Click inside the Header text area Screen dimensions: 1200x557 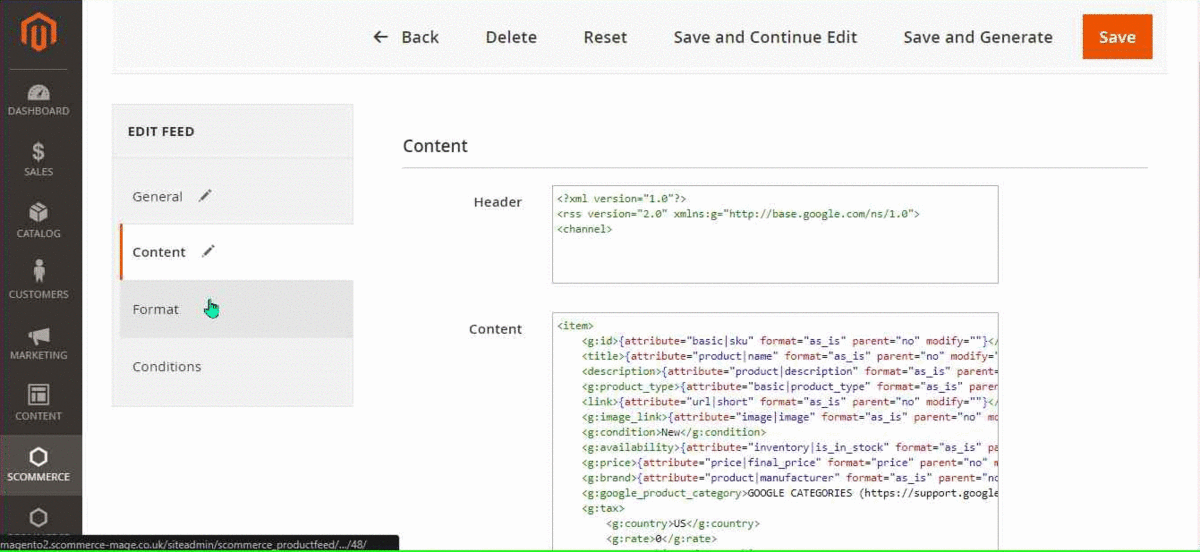[x=774, y=255]
